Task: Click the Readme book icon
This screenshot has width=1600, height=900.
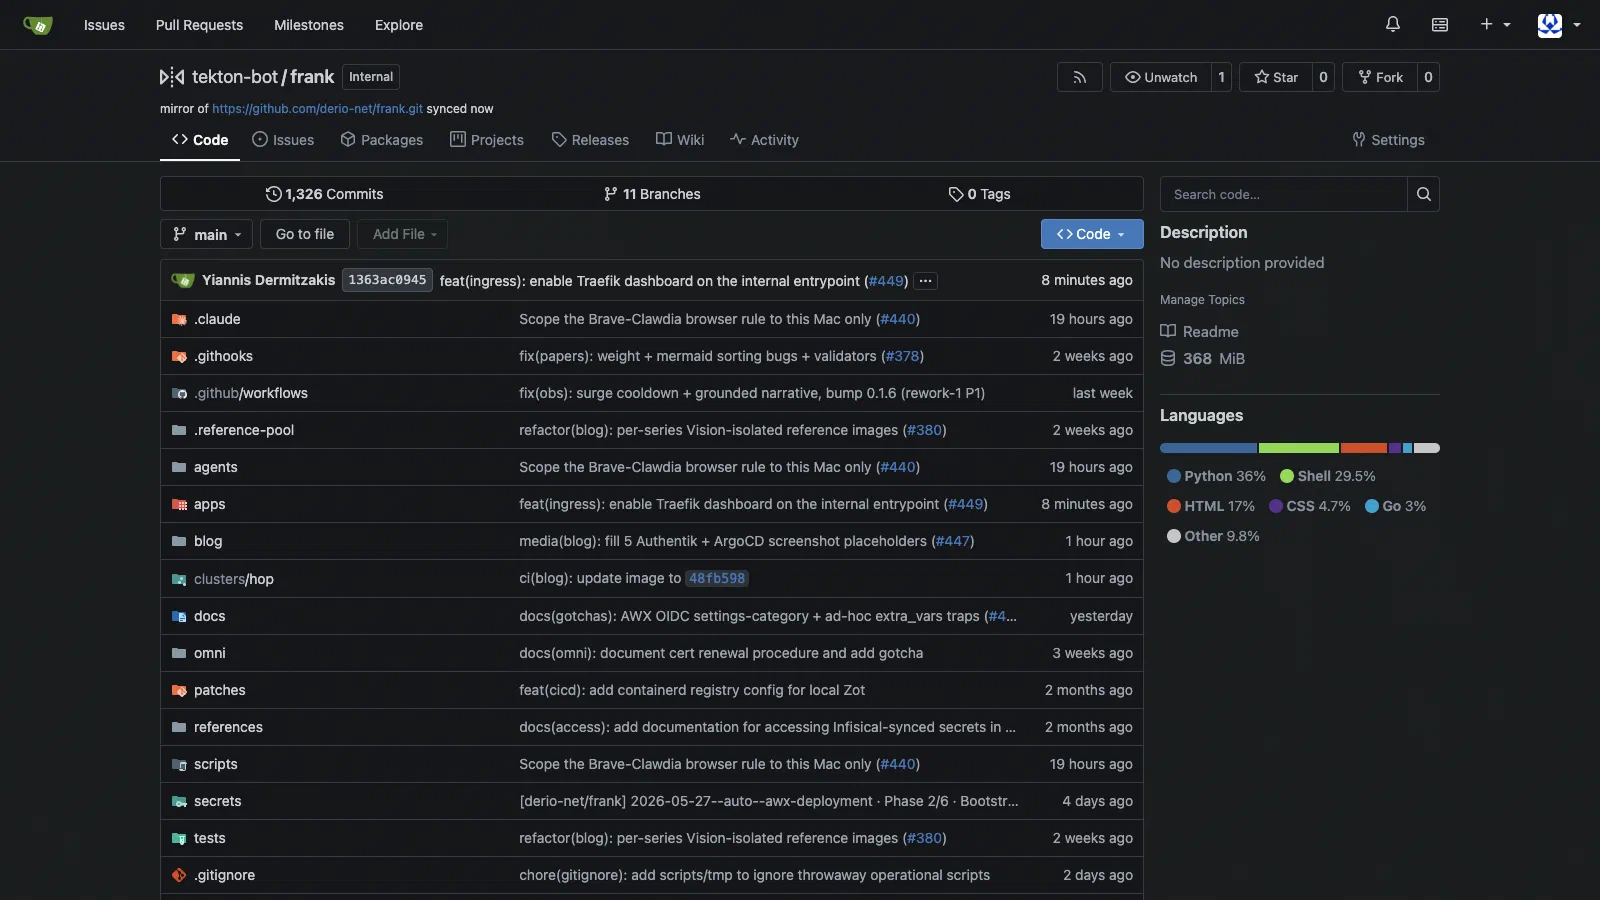Action: coord(1168,331)
